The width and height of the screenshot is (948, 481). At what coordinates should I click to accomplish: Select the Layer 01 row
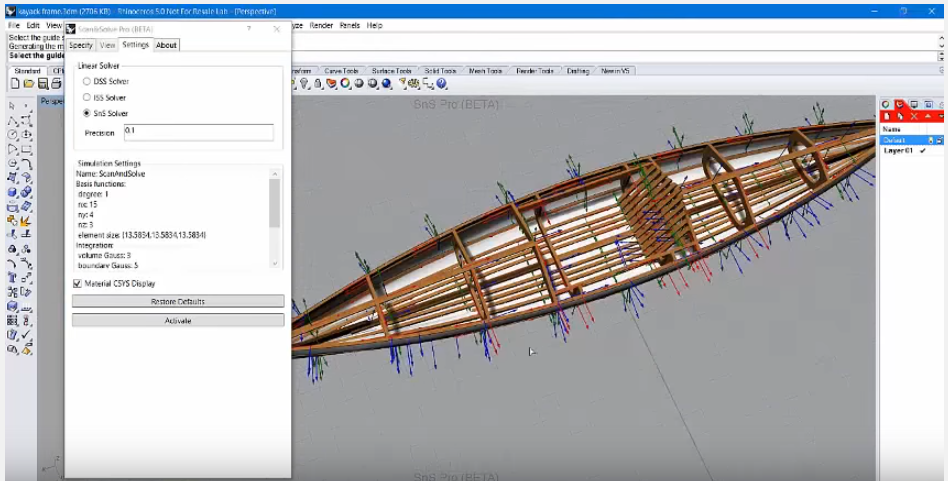pyautogui.click(x=912, y=150)
